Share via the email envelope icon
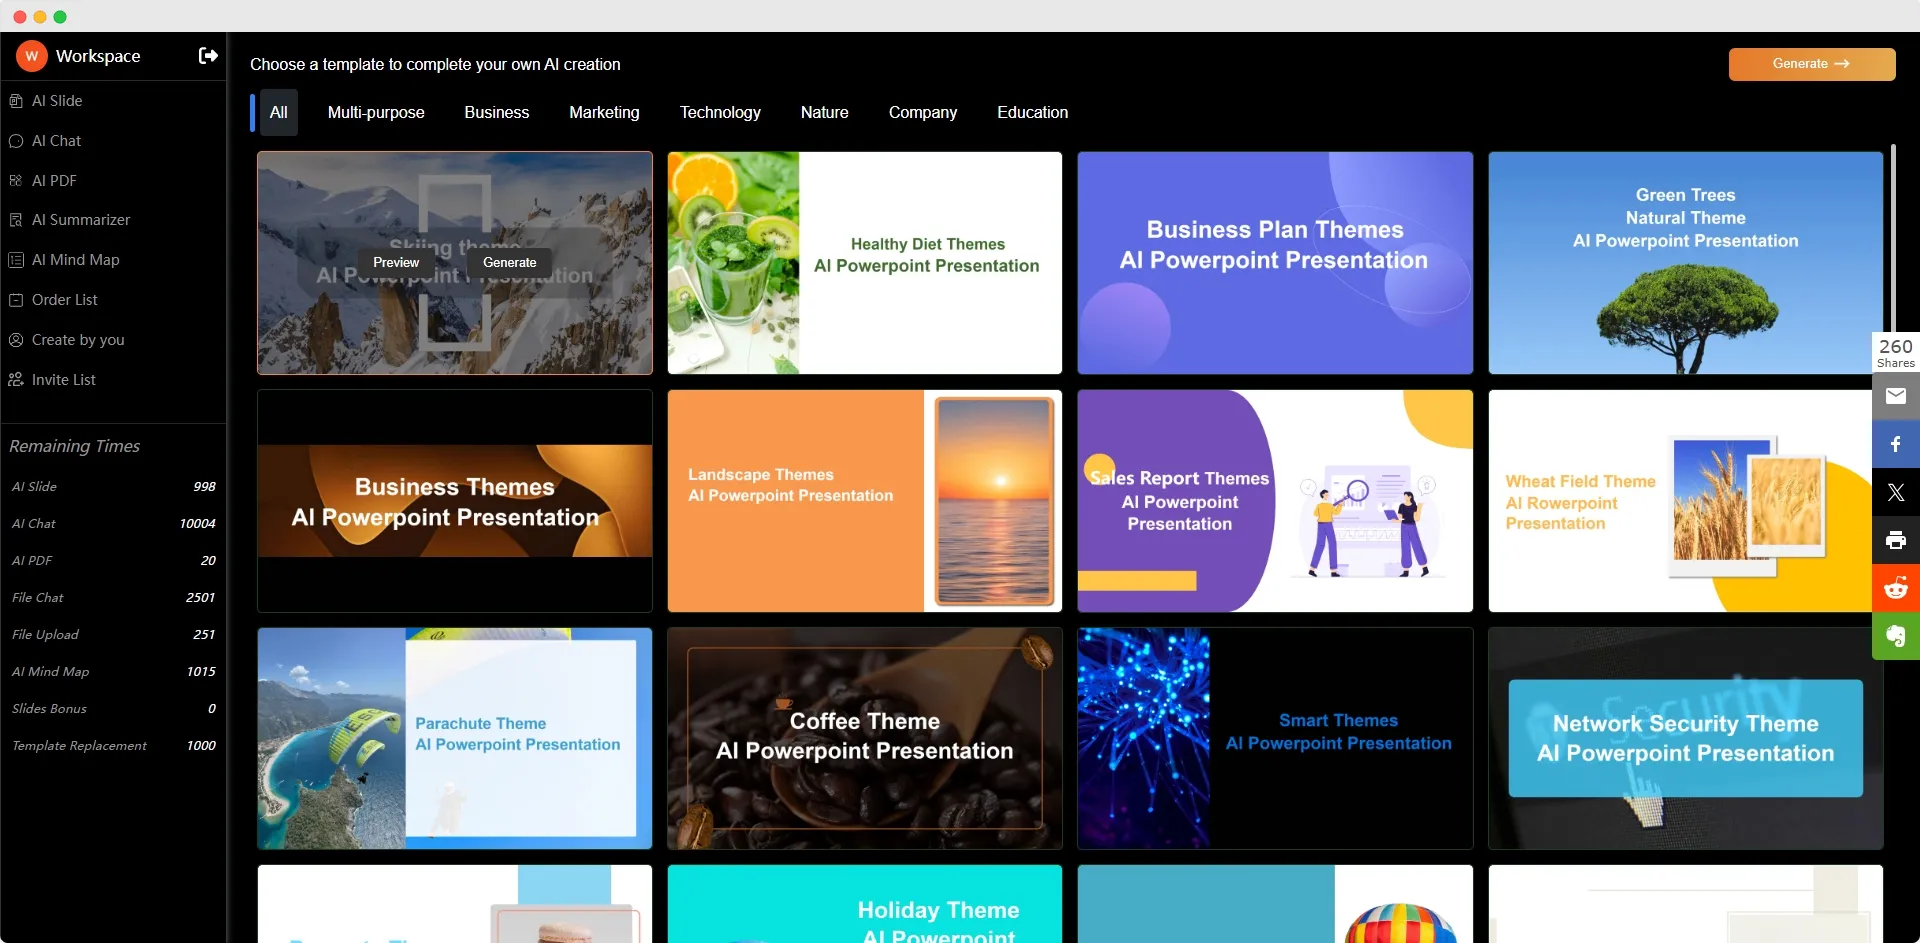Image resolution: width=1920 pixels, height=943 pixels. [x=1895, y=396]
